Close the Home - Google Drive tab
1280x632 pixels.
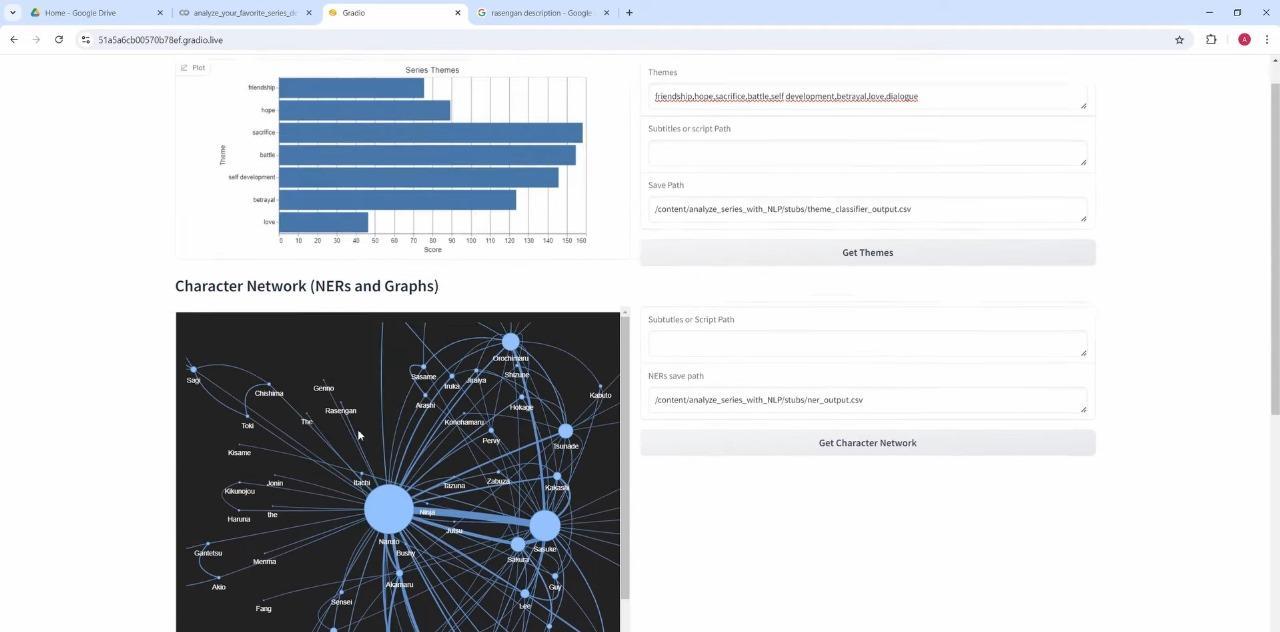pyautogui.click(x=160, y=13)
